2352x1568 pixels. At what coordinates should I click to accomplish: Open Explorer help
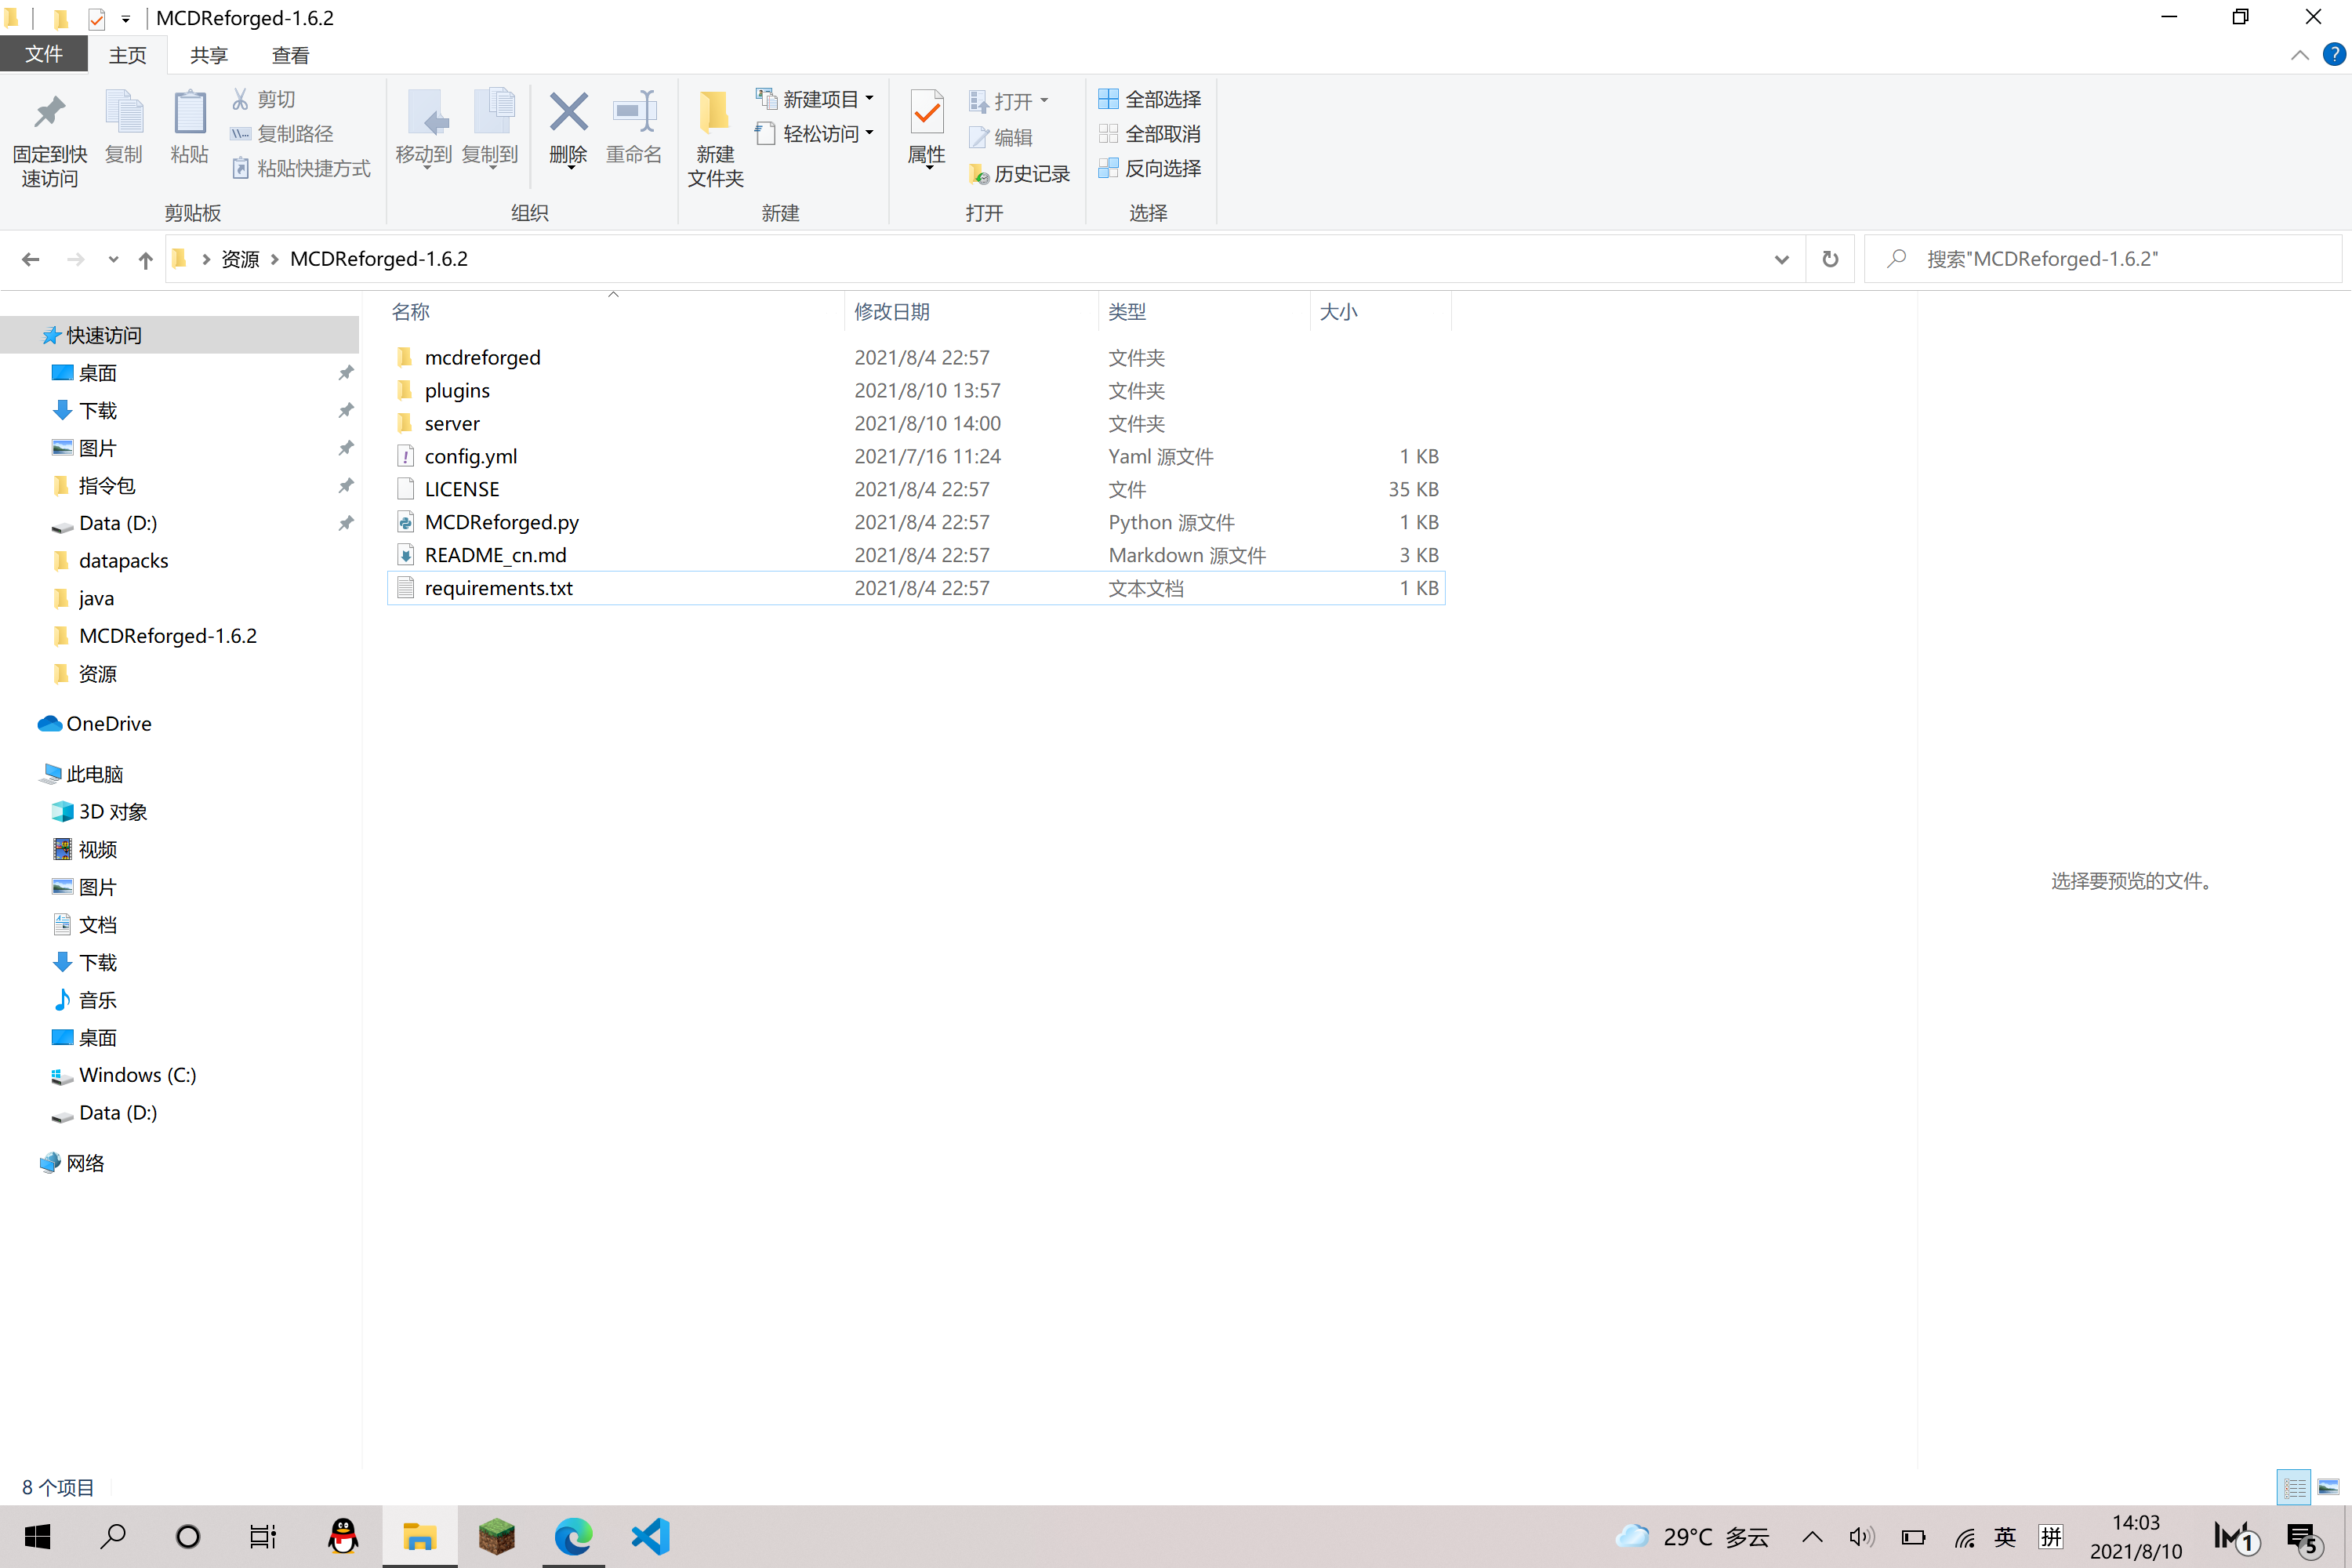[x=2333, y=54]
